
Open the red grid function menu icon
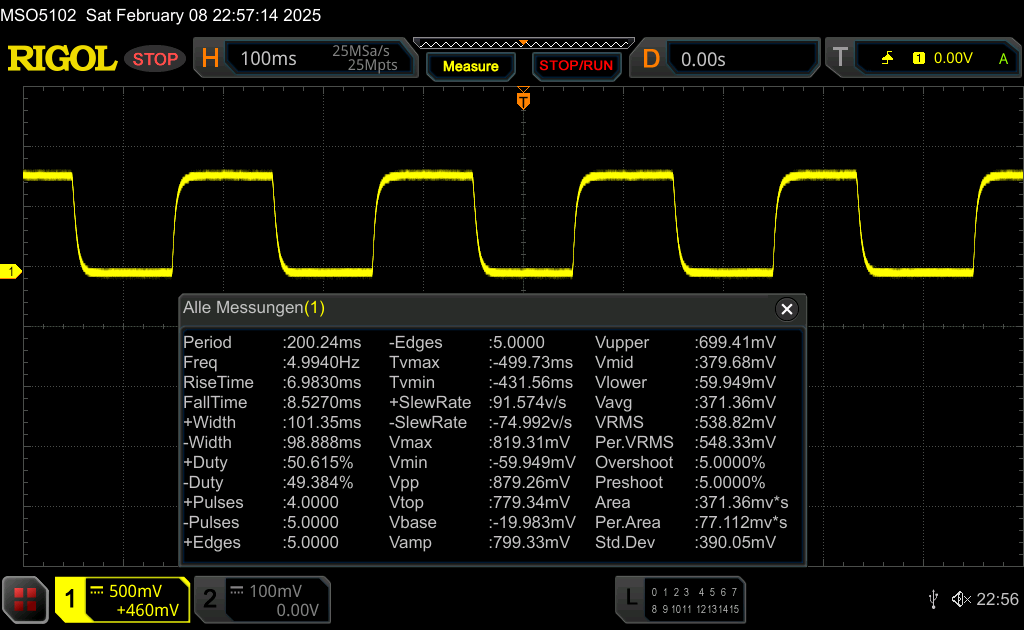pyautogui.click(x=25, y=599)
